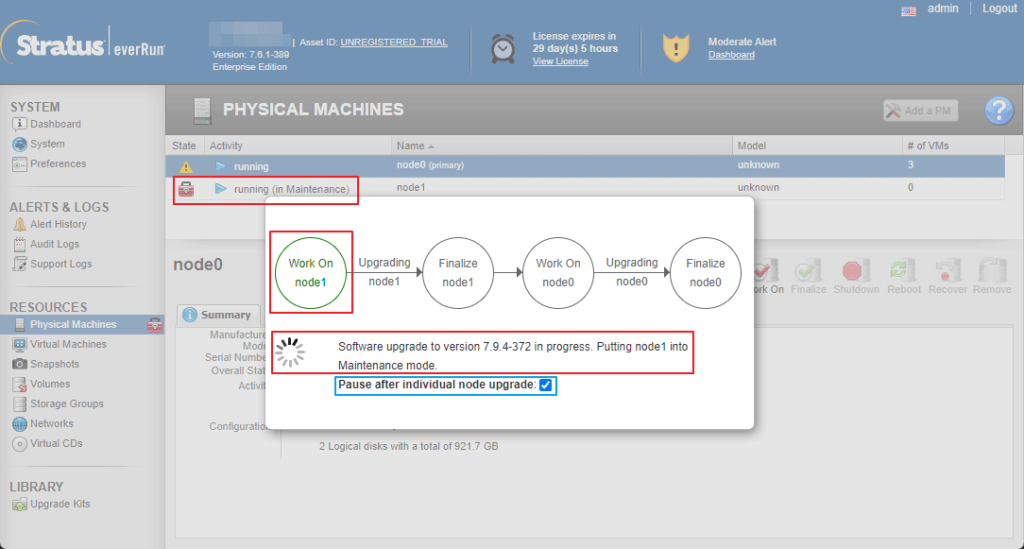Click the Add a PM button
Screen dimensions: 1024x549
point(921,111)
